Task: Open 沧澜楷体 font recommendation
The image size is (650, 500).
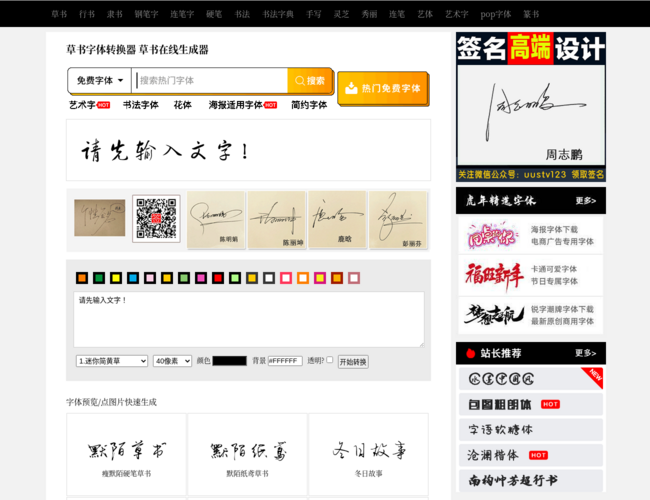Action: click(x=531, y=455)
